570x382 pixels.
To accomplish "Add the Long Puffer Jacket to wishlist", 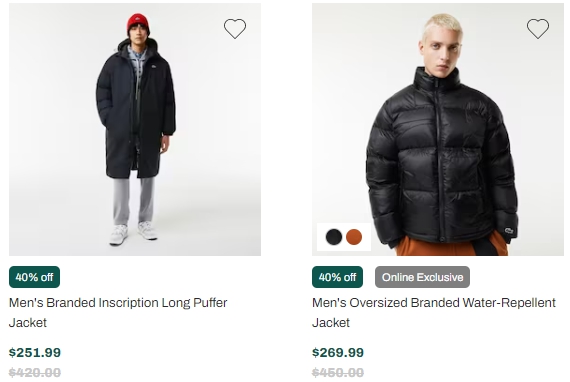I will (235, 29).
